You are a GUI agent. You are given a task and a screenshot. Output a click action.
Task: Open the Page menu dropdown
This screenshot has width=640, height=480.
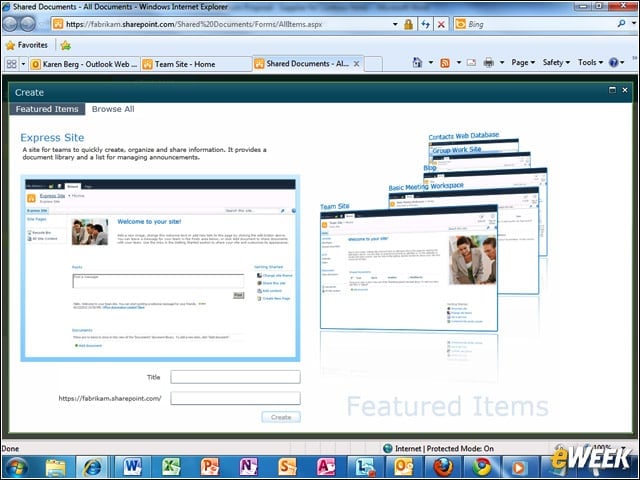[523, 62]
